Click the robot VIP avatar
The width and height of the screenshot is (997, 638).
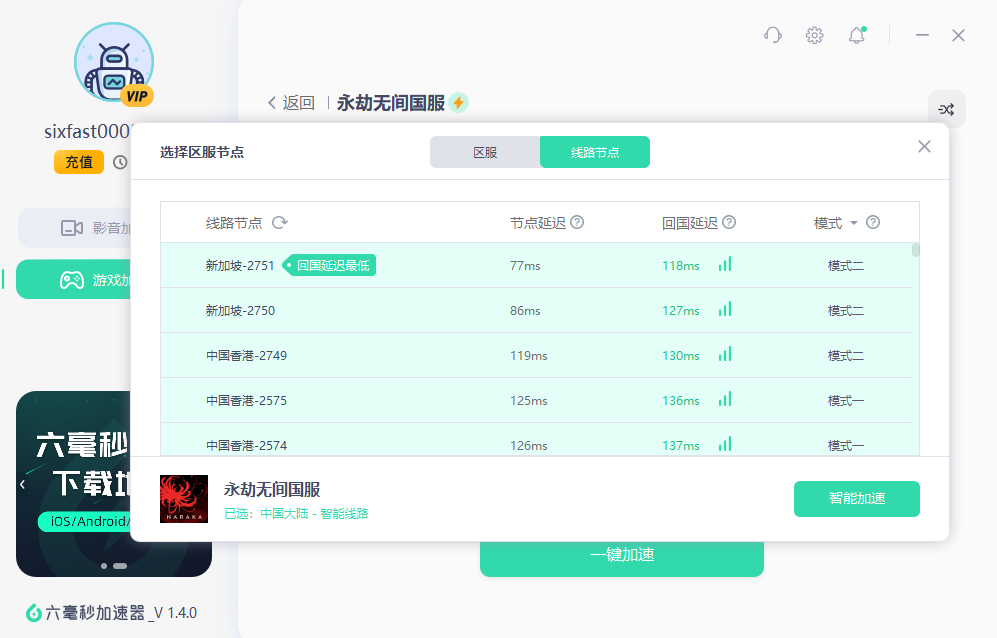coord(114,63)
